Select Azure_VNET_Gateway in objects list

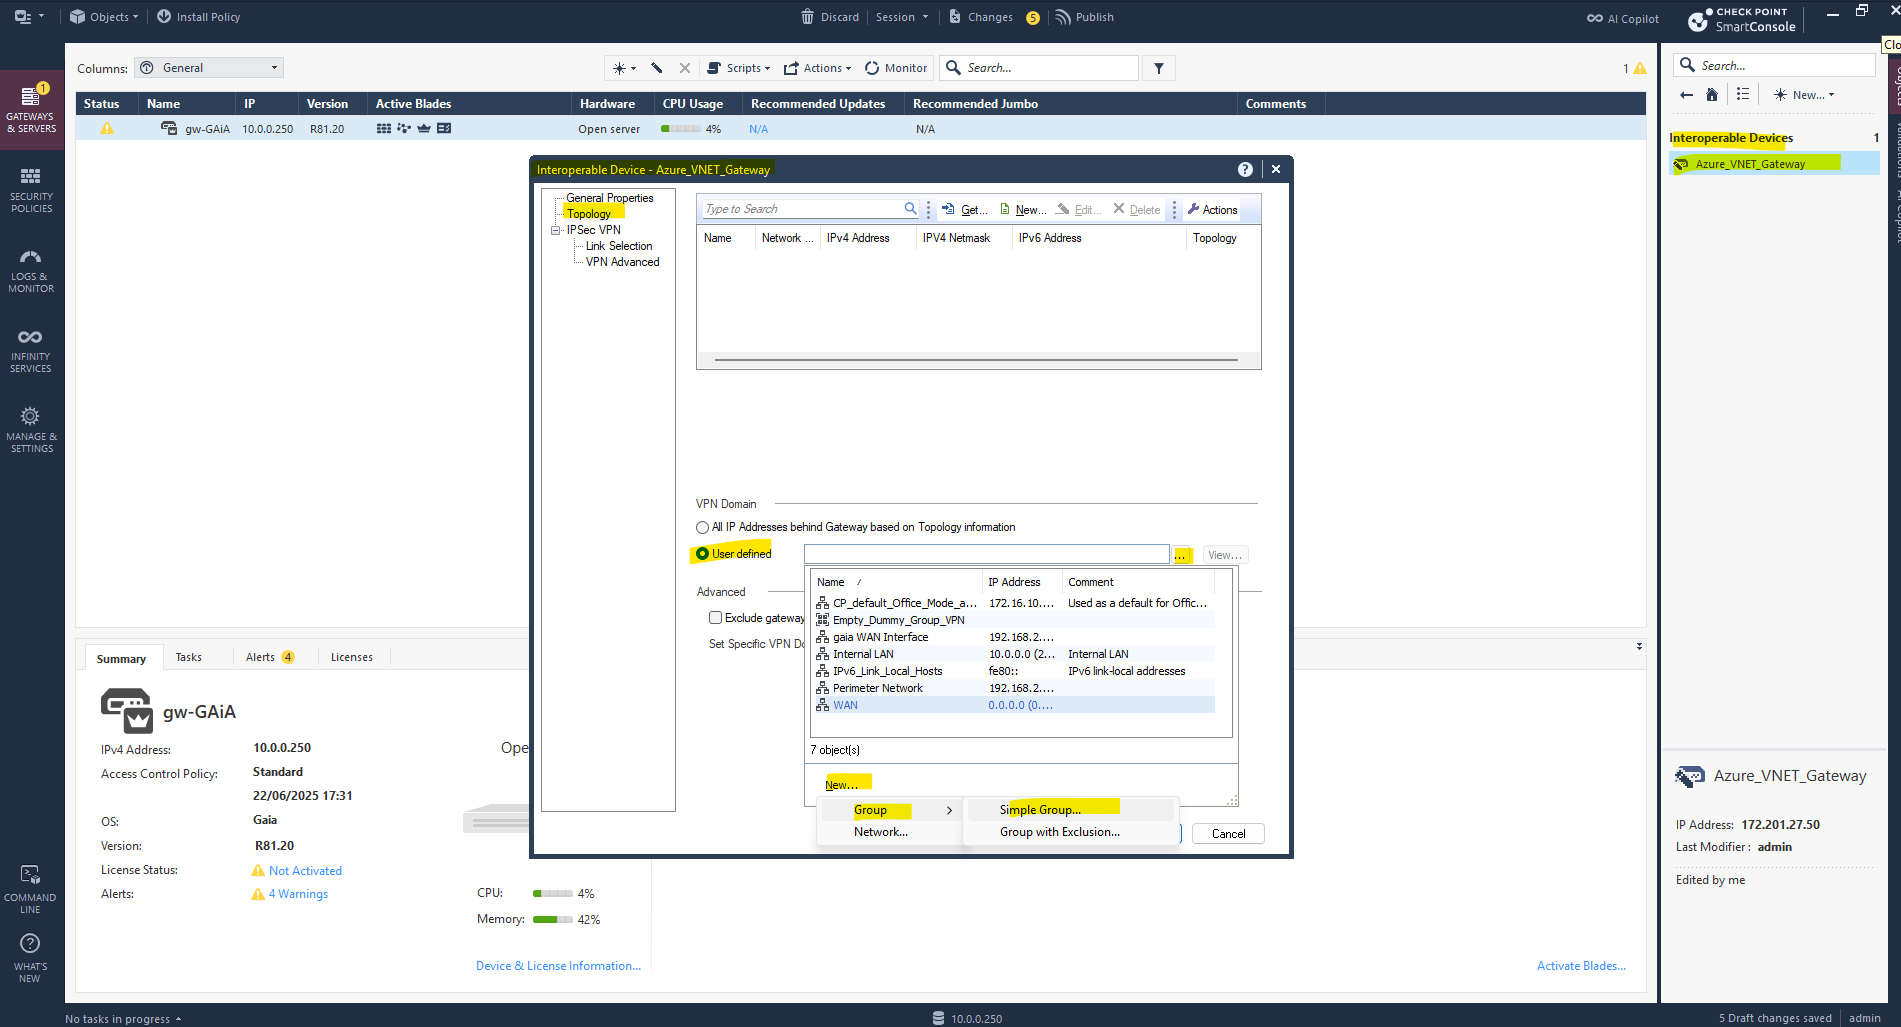[x=1774, y=164]
